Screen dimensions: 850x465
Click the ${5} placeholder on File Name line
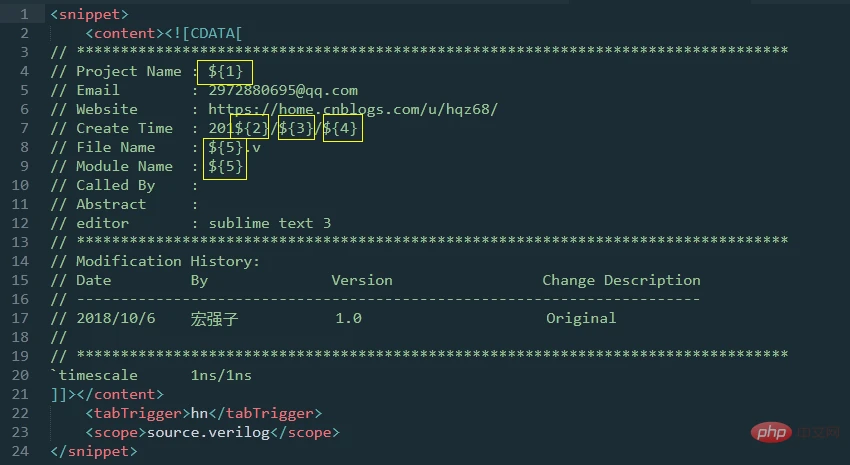226,147
